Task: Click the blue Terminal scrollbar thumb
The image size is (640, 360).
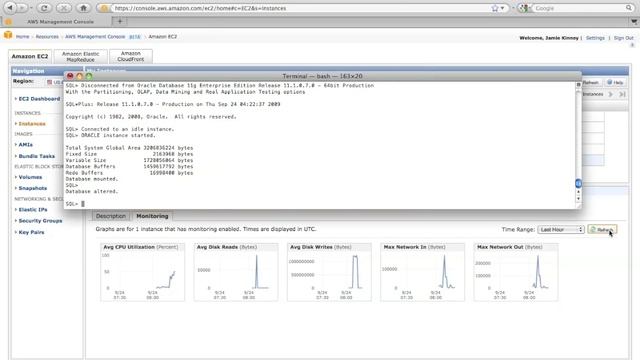Action: (x=578, y=183)
